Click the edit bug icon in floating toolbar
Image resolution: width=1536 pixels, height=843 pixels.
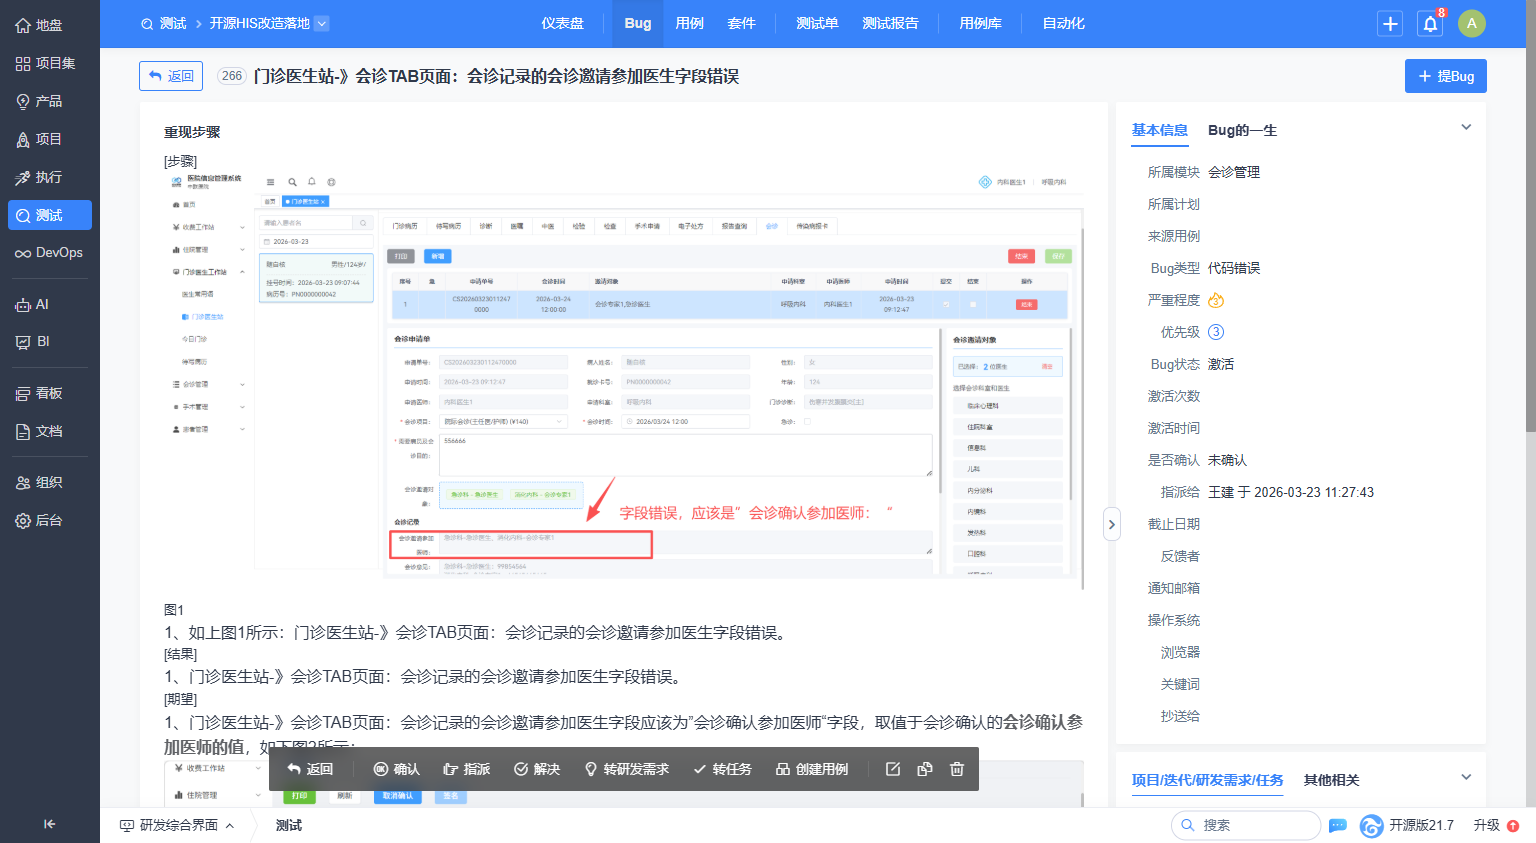pyautogui.click(x=893, y=769)
